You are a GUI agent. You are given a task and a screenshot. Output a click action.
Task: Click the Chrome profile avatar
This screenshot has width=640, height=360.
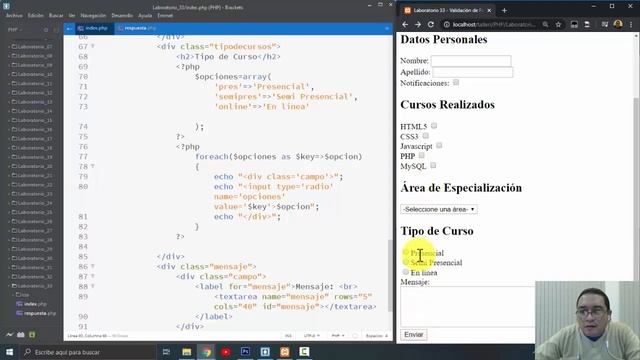[618, 24]
